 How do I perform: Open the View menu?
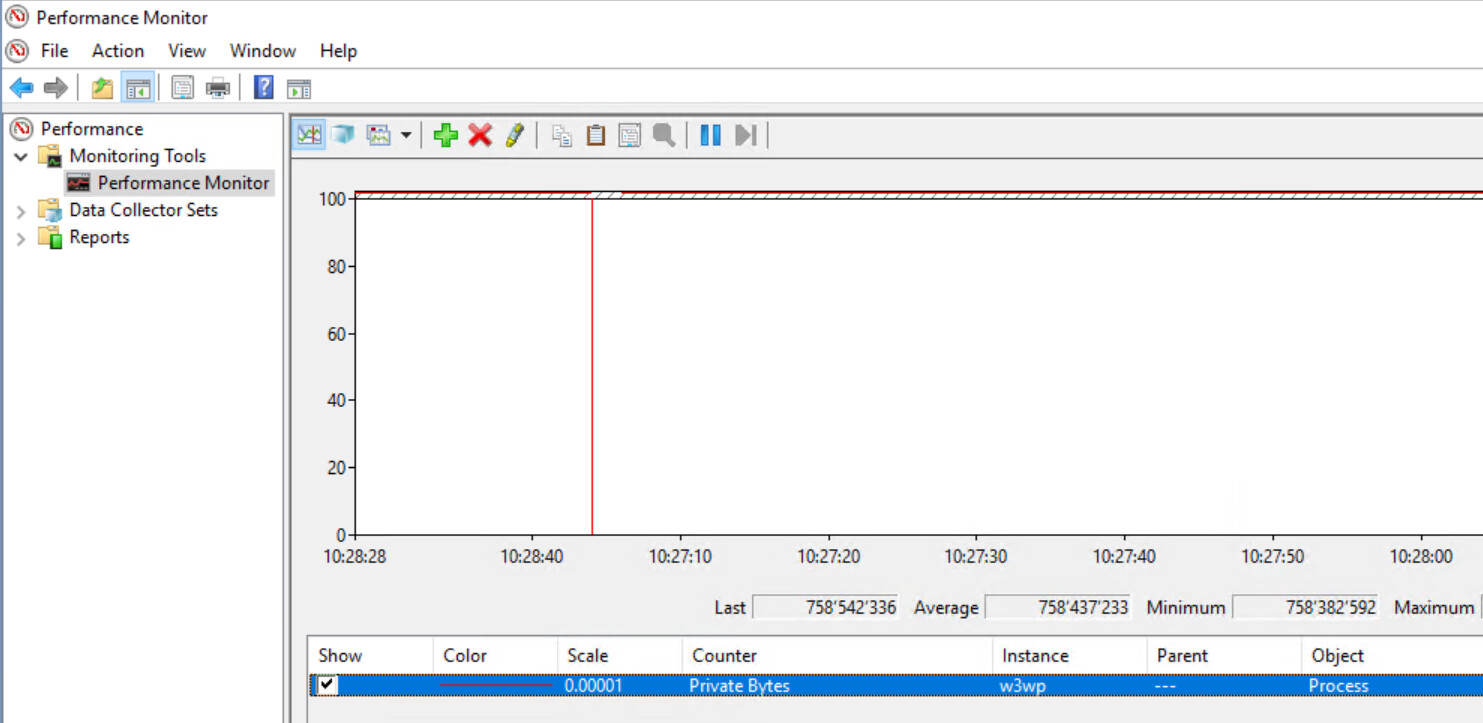186,51
